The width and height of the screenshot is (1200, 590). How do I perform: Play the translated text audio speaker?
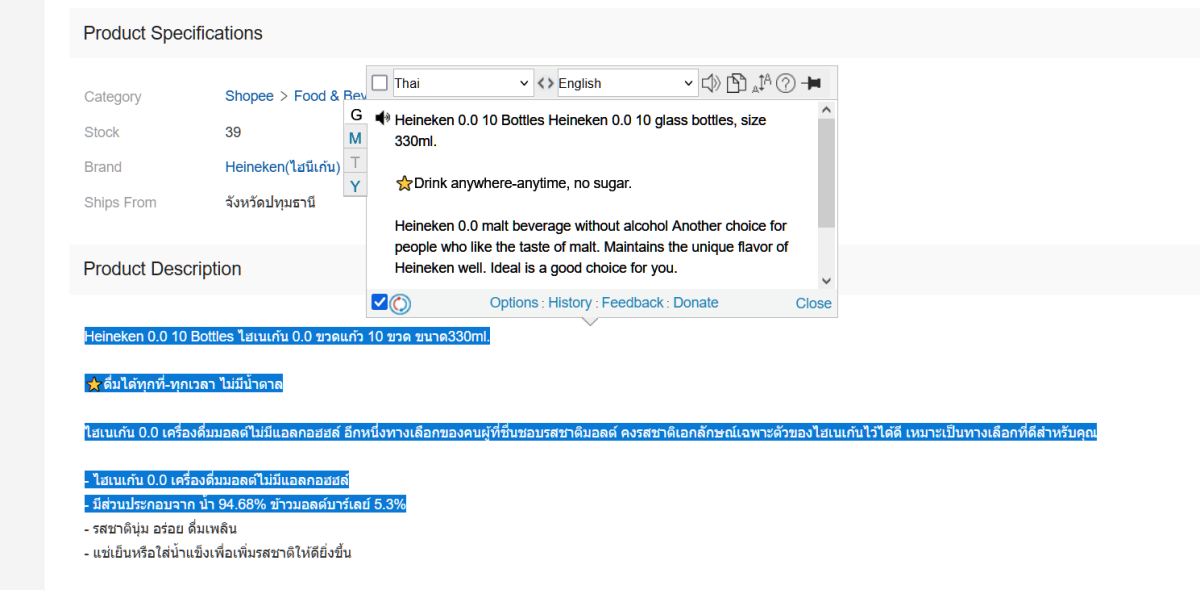[x=382, y=119]
